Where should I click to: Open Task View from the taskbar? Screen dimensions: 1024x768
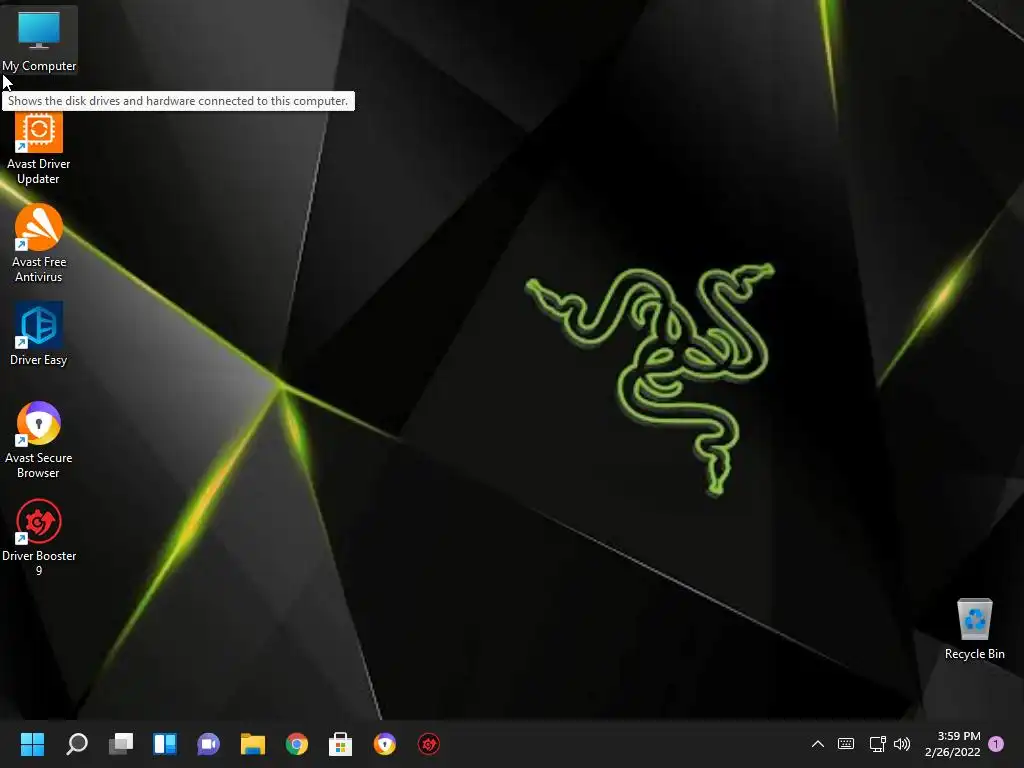coord(121,744)
